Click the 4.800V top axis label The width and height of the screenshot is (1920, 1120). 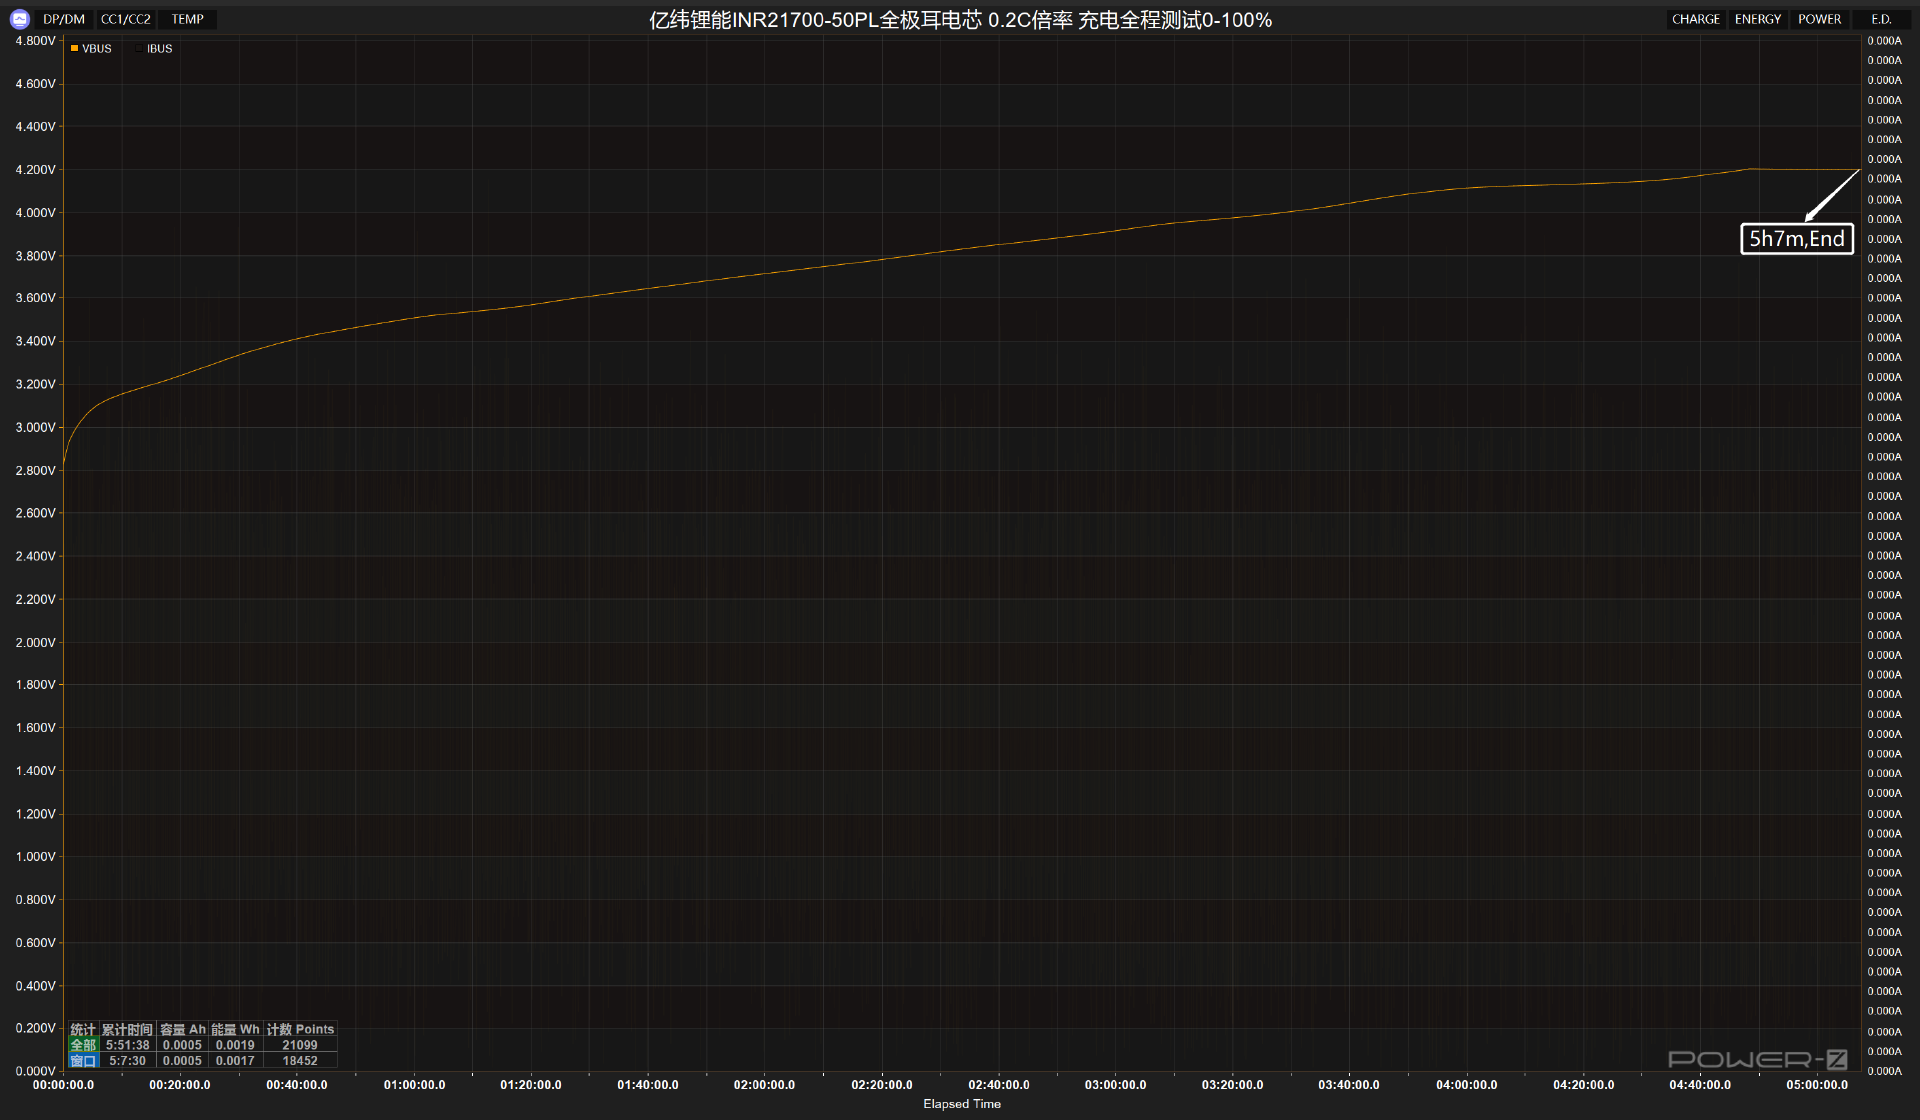tap(36, 41)
